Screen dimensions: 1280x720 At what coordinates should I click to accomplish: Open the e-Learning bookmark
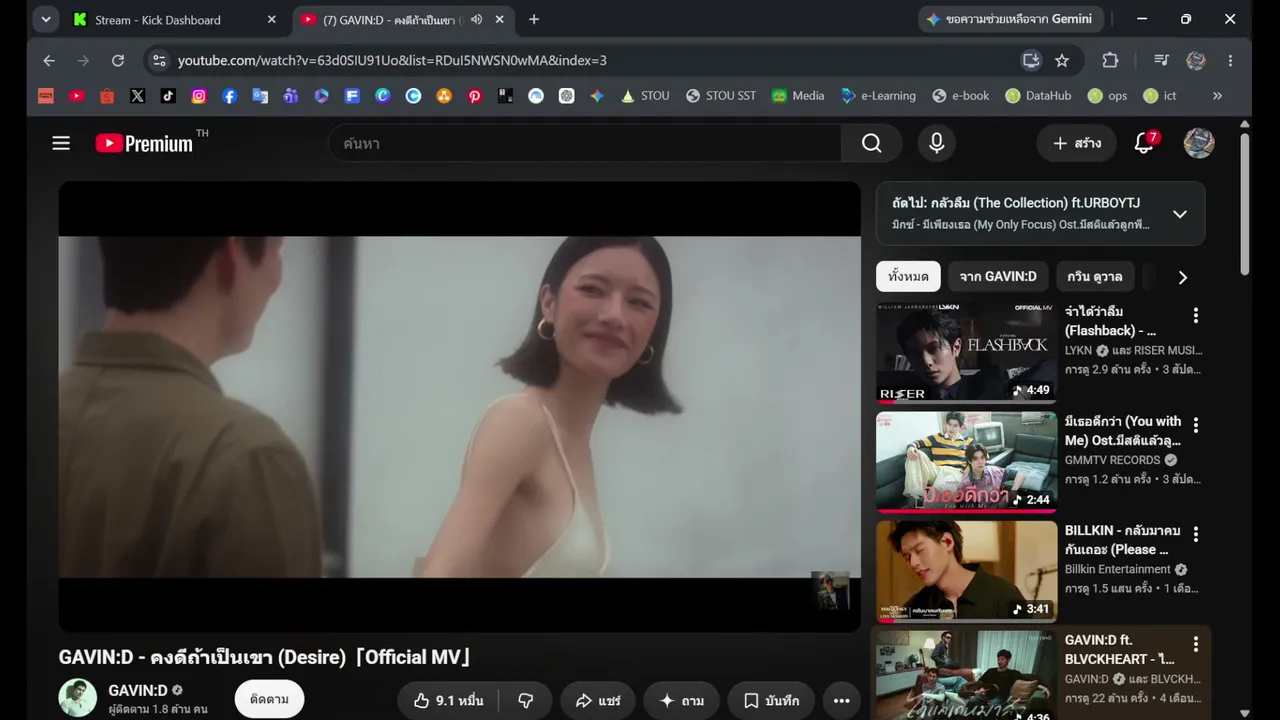click(878, 96)
